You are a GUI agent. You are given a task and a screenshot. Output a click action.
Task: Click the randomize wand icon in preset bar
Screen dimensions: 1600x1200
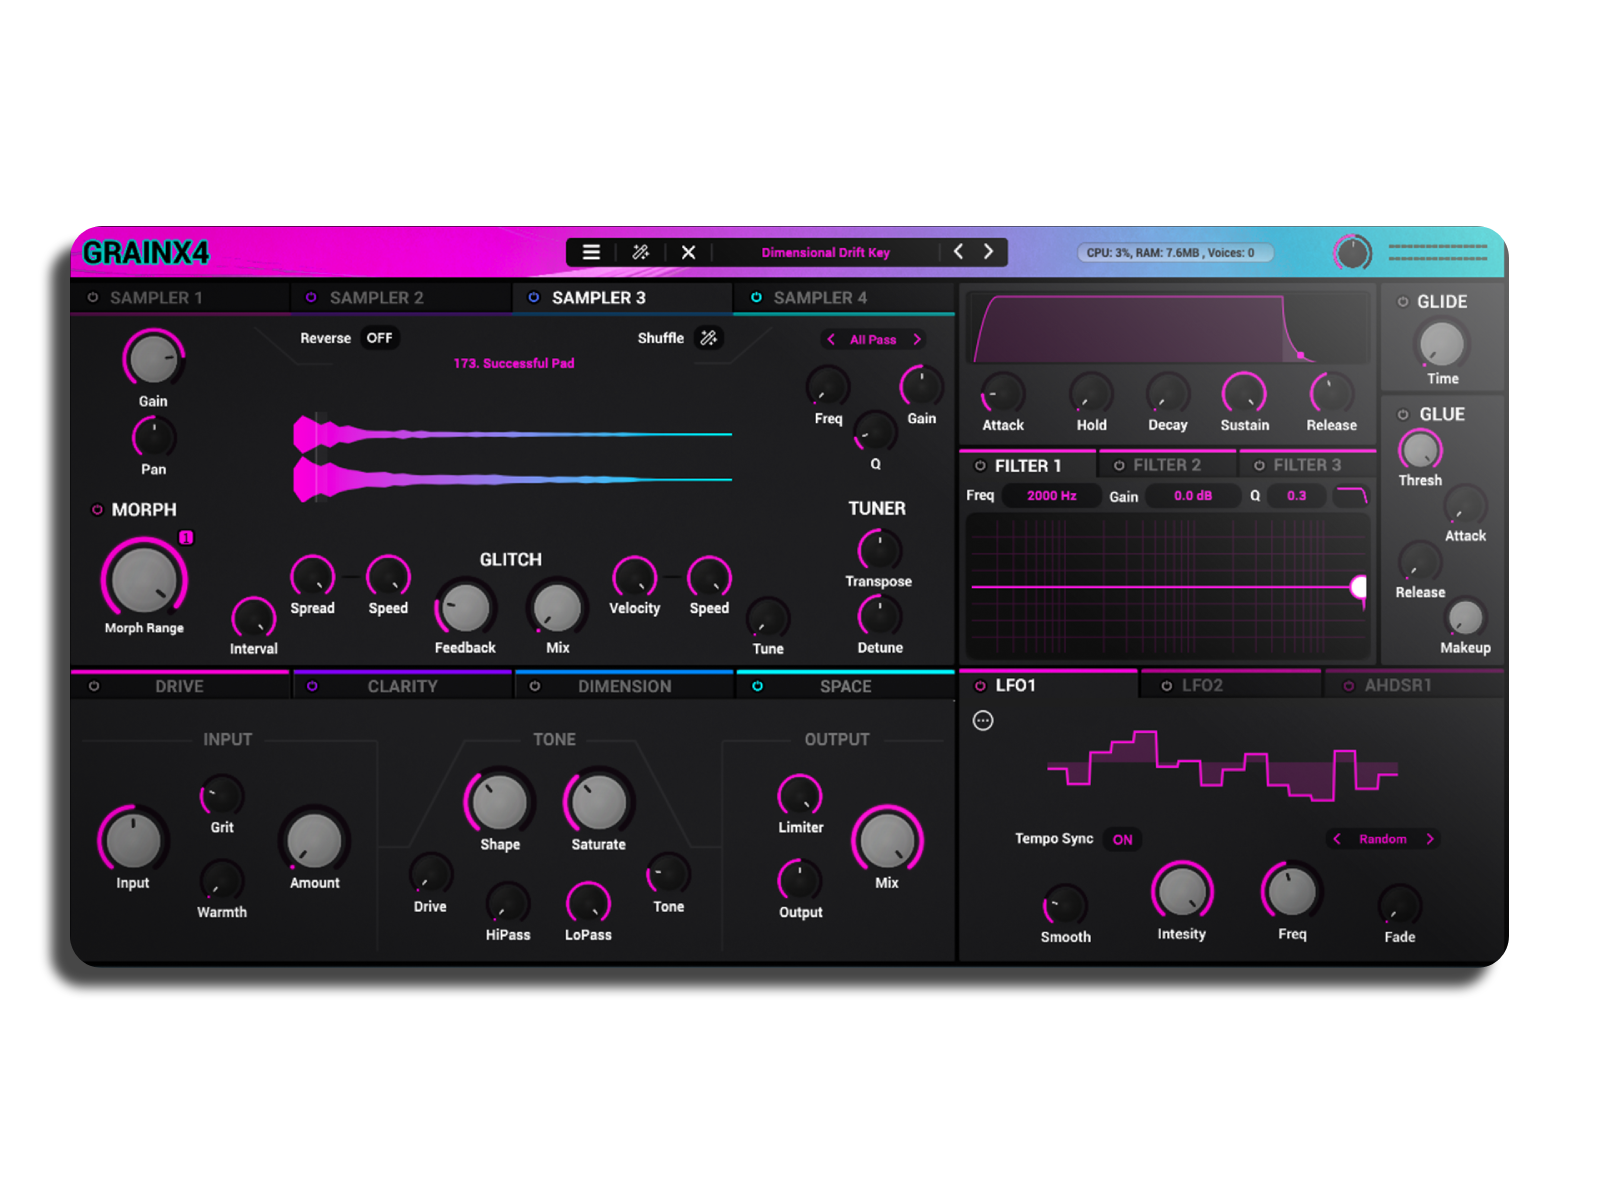[x=641, y=252]
